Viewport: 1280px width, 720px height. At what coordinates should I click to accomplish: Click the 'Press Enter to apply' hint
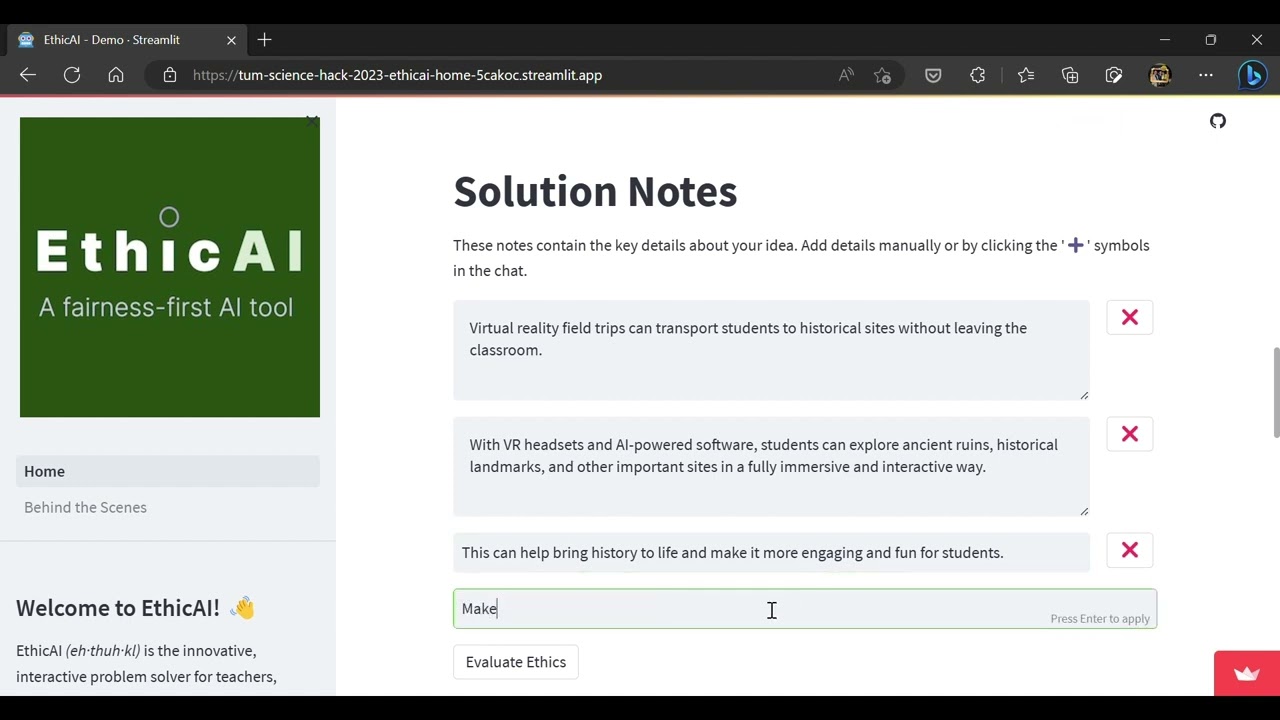click(x=1100, y=619)
